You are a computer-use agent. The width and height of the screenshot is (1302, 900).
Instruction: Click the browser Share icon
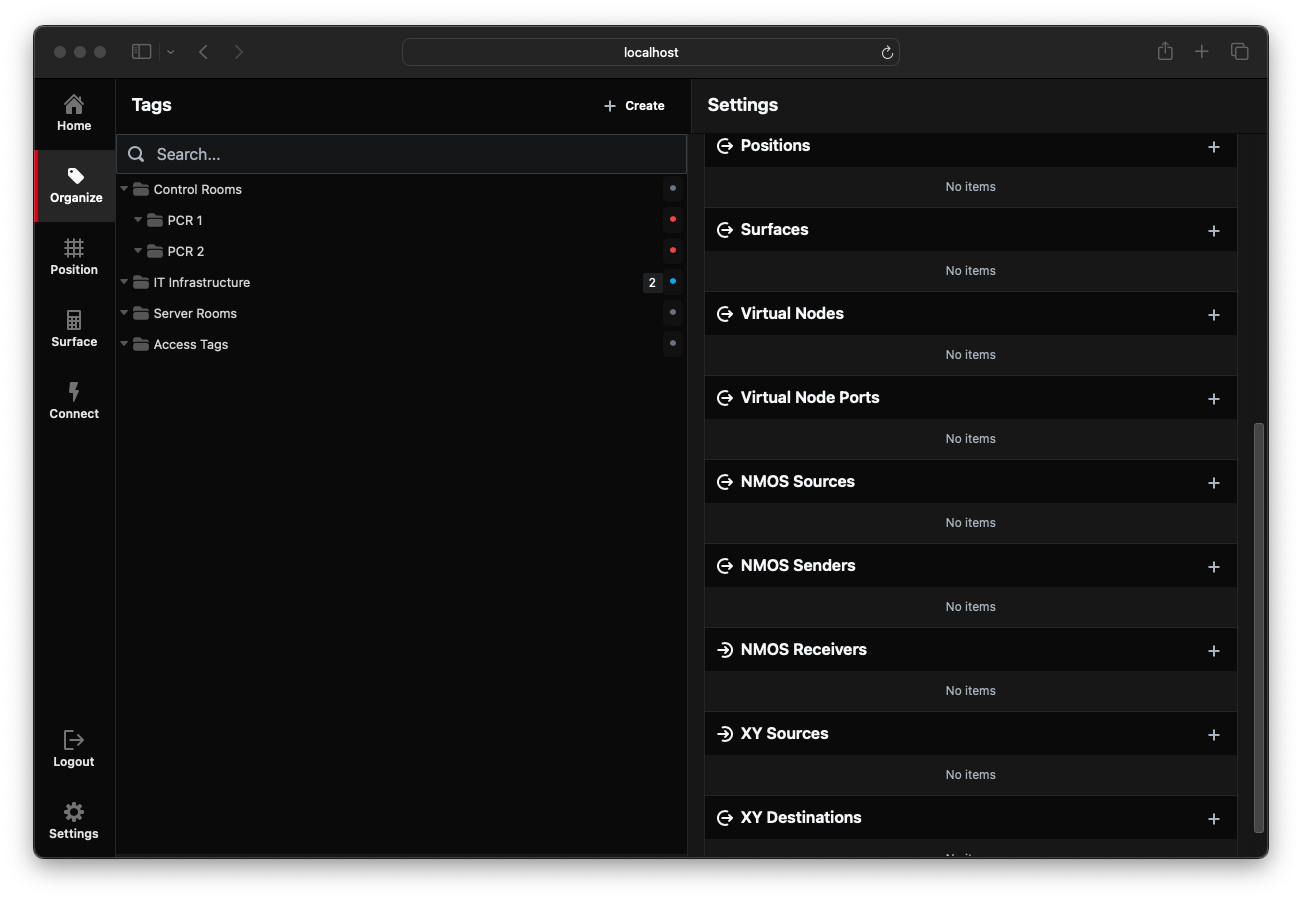pyautogui.click(x=1165, y=51)
